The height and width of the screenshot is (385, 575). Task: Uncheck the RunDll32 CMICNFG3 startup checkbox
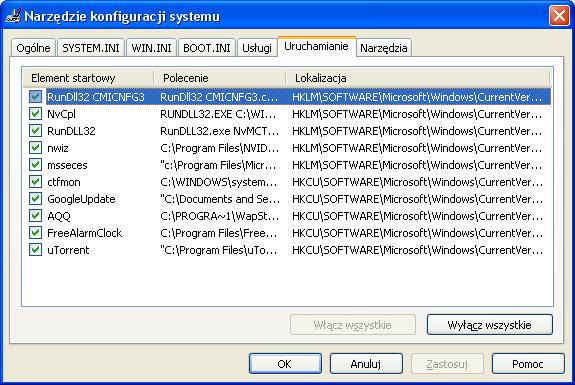[x=35, y=97]
